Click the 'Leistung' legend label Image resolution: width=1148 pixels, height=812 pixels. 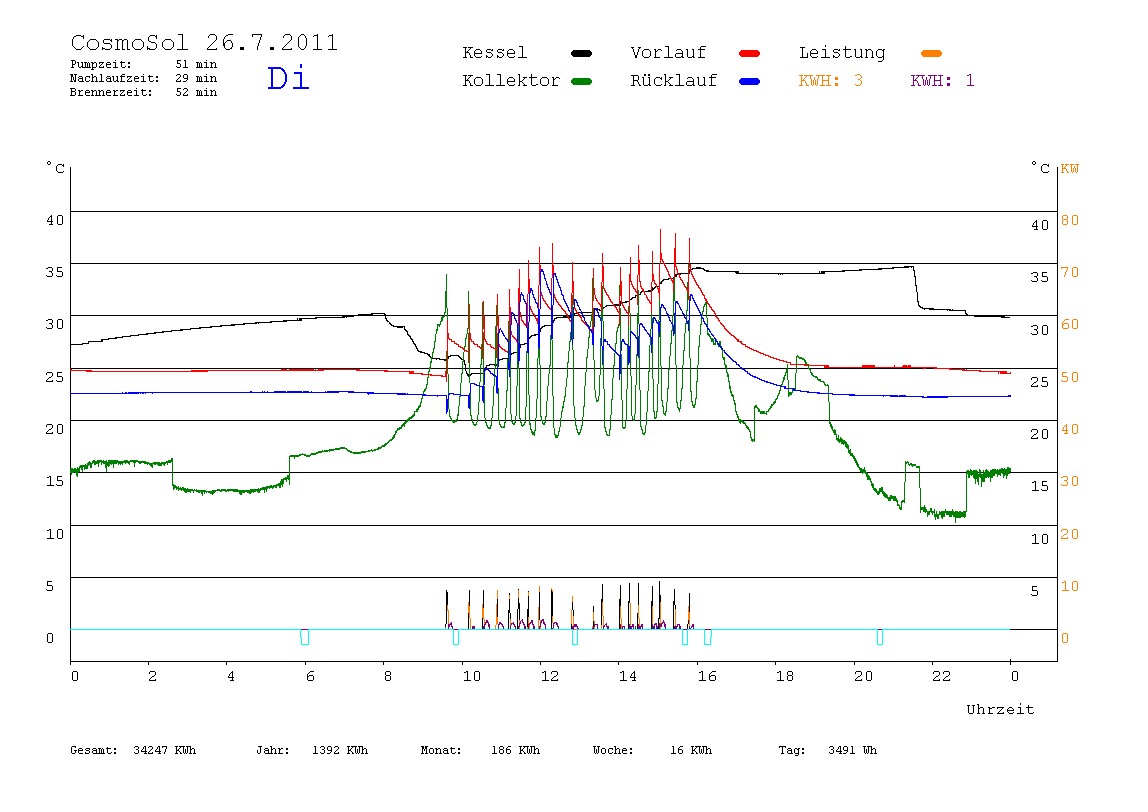(842, 53)
